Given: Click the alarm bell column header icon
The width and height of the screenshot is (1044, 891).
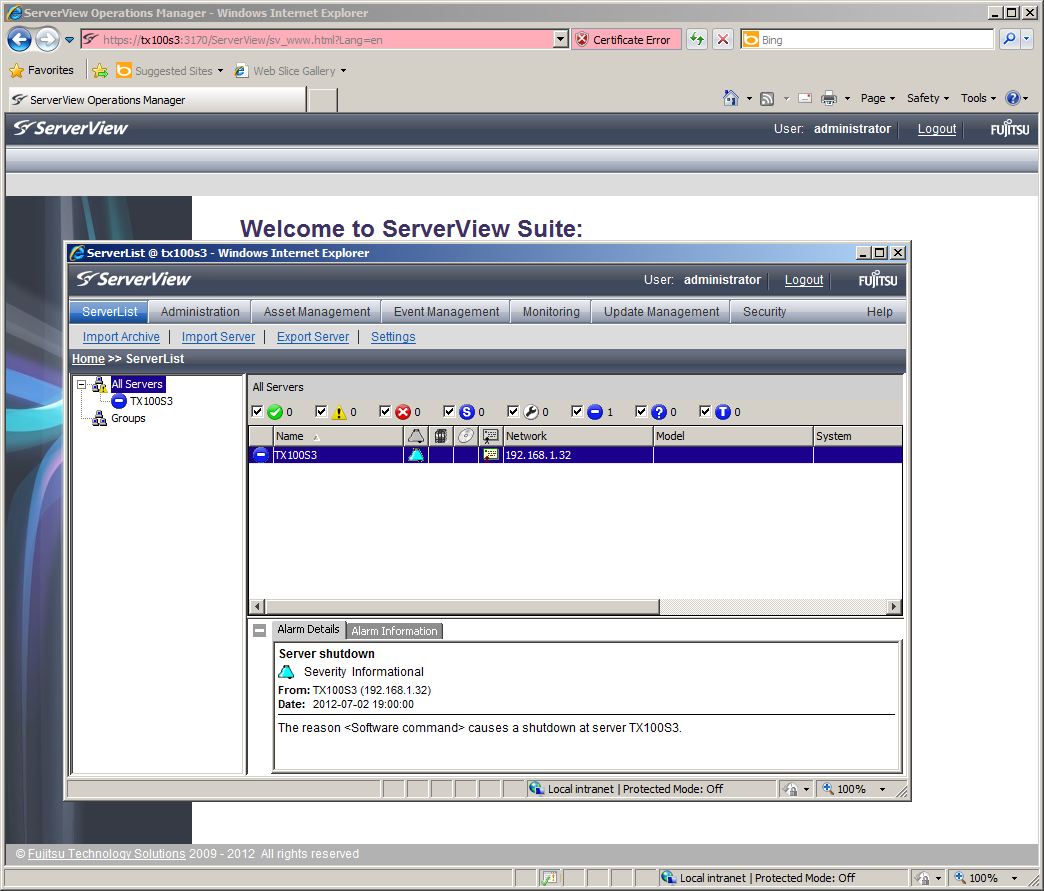Looking at the screenshot, I should (415, 436).
